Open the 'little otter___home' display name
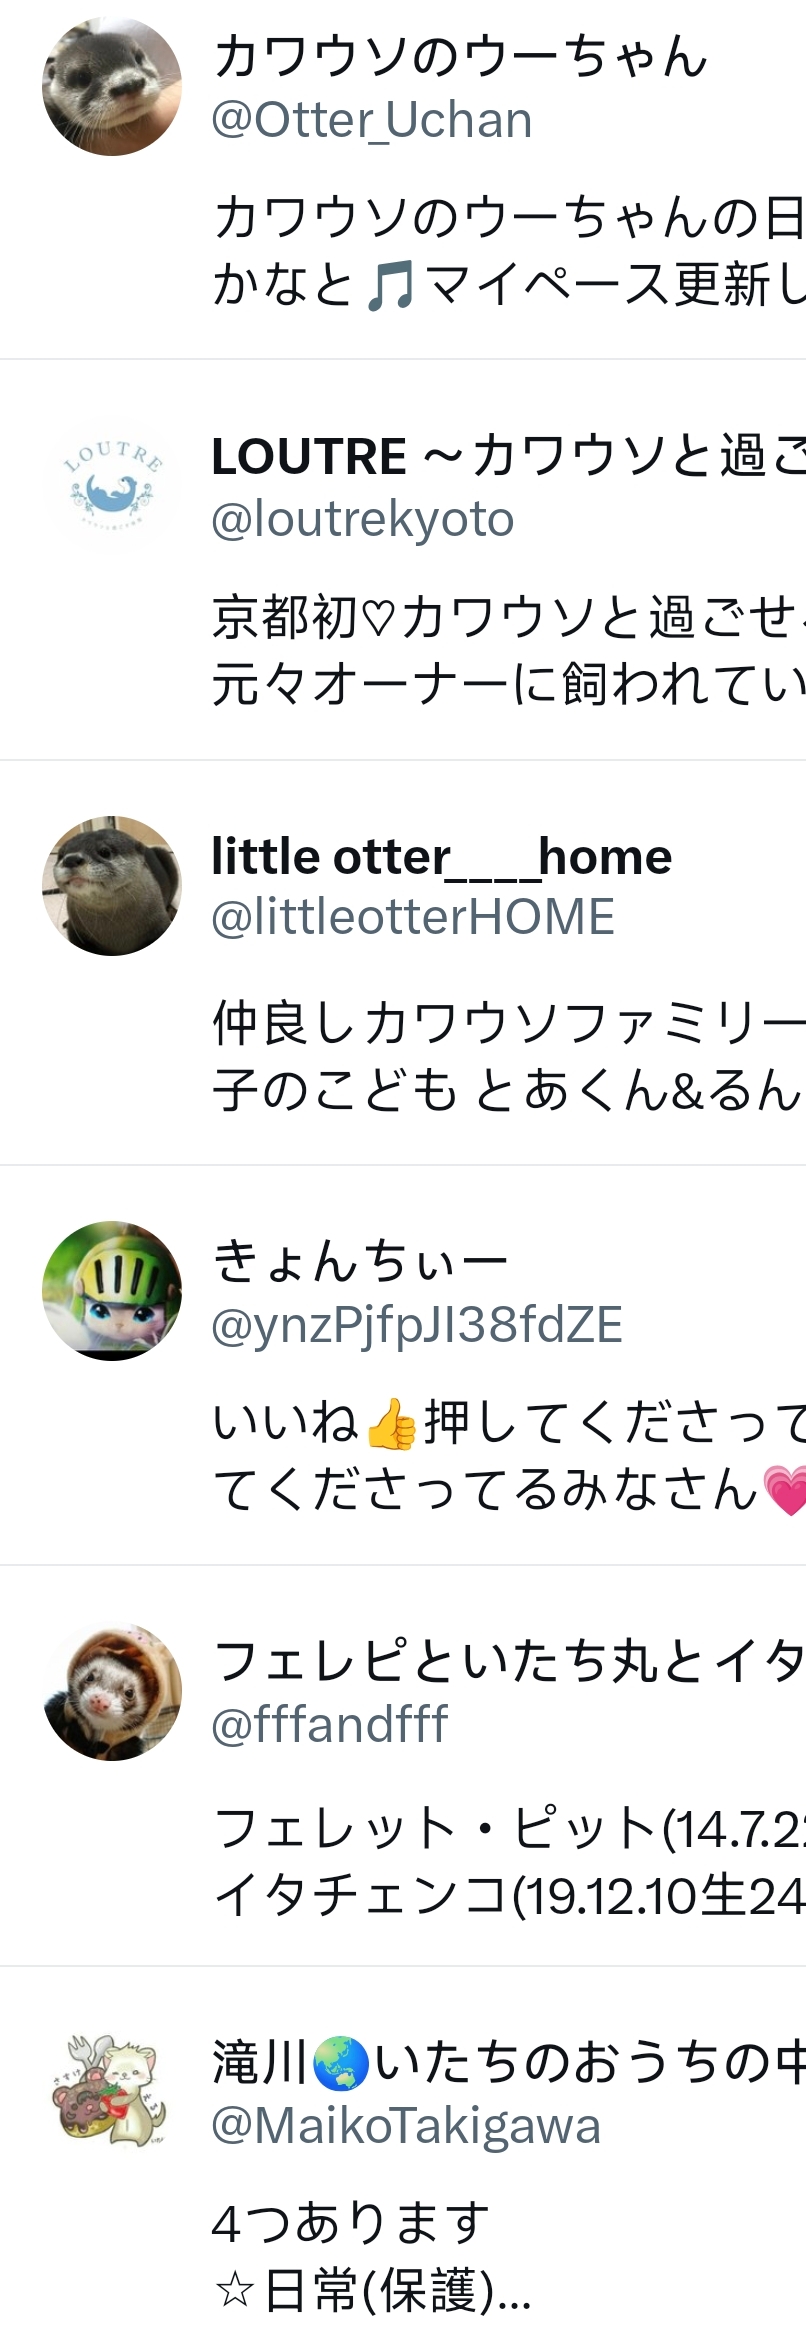The height and width of the screenshot is (2329, 806). click(441, 857)
